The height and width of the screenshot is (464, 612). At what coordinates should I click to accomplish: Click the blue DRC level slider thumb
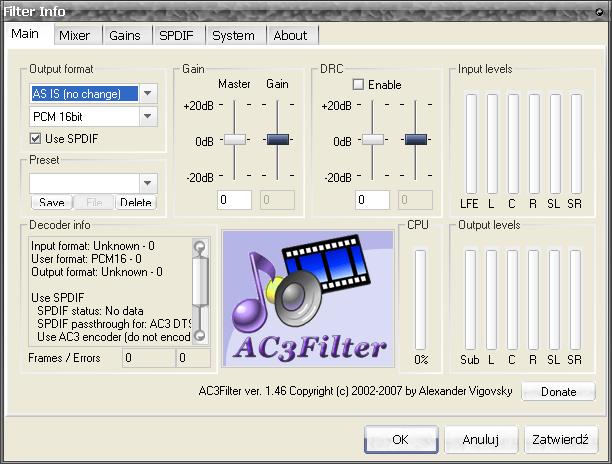tap(416, 140)
